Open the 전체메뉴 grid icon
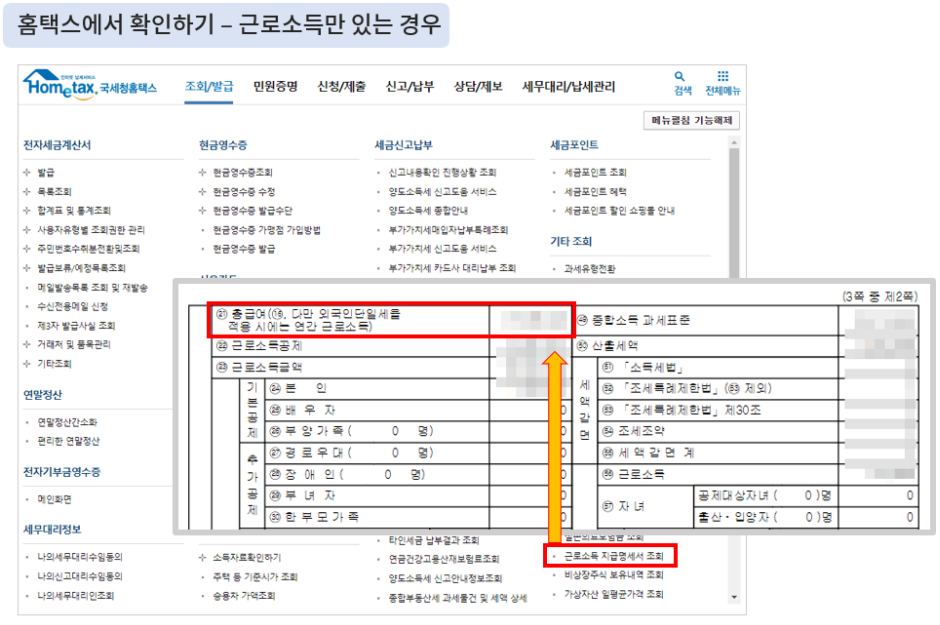The width and height of the screenshot is (940, 625). pos(723,78)
